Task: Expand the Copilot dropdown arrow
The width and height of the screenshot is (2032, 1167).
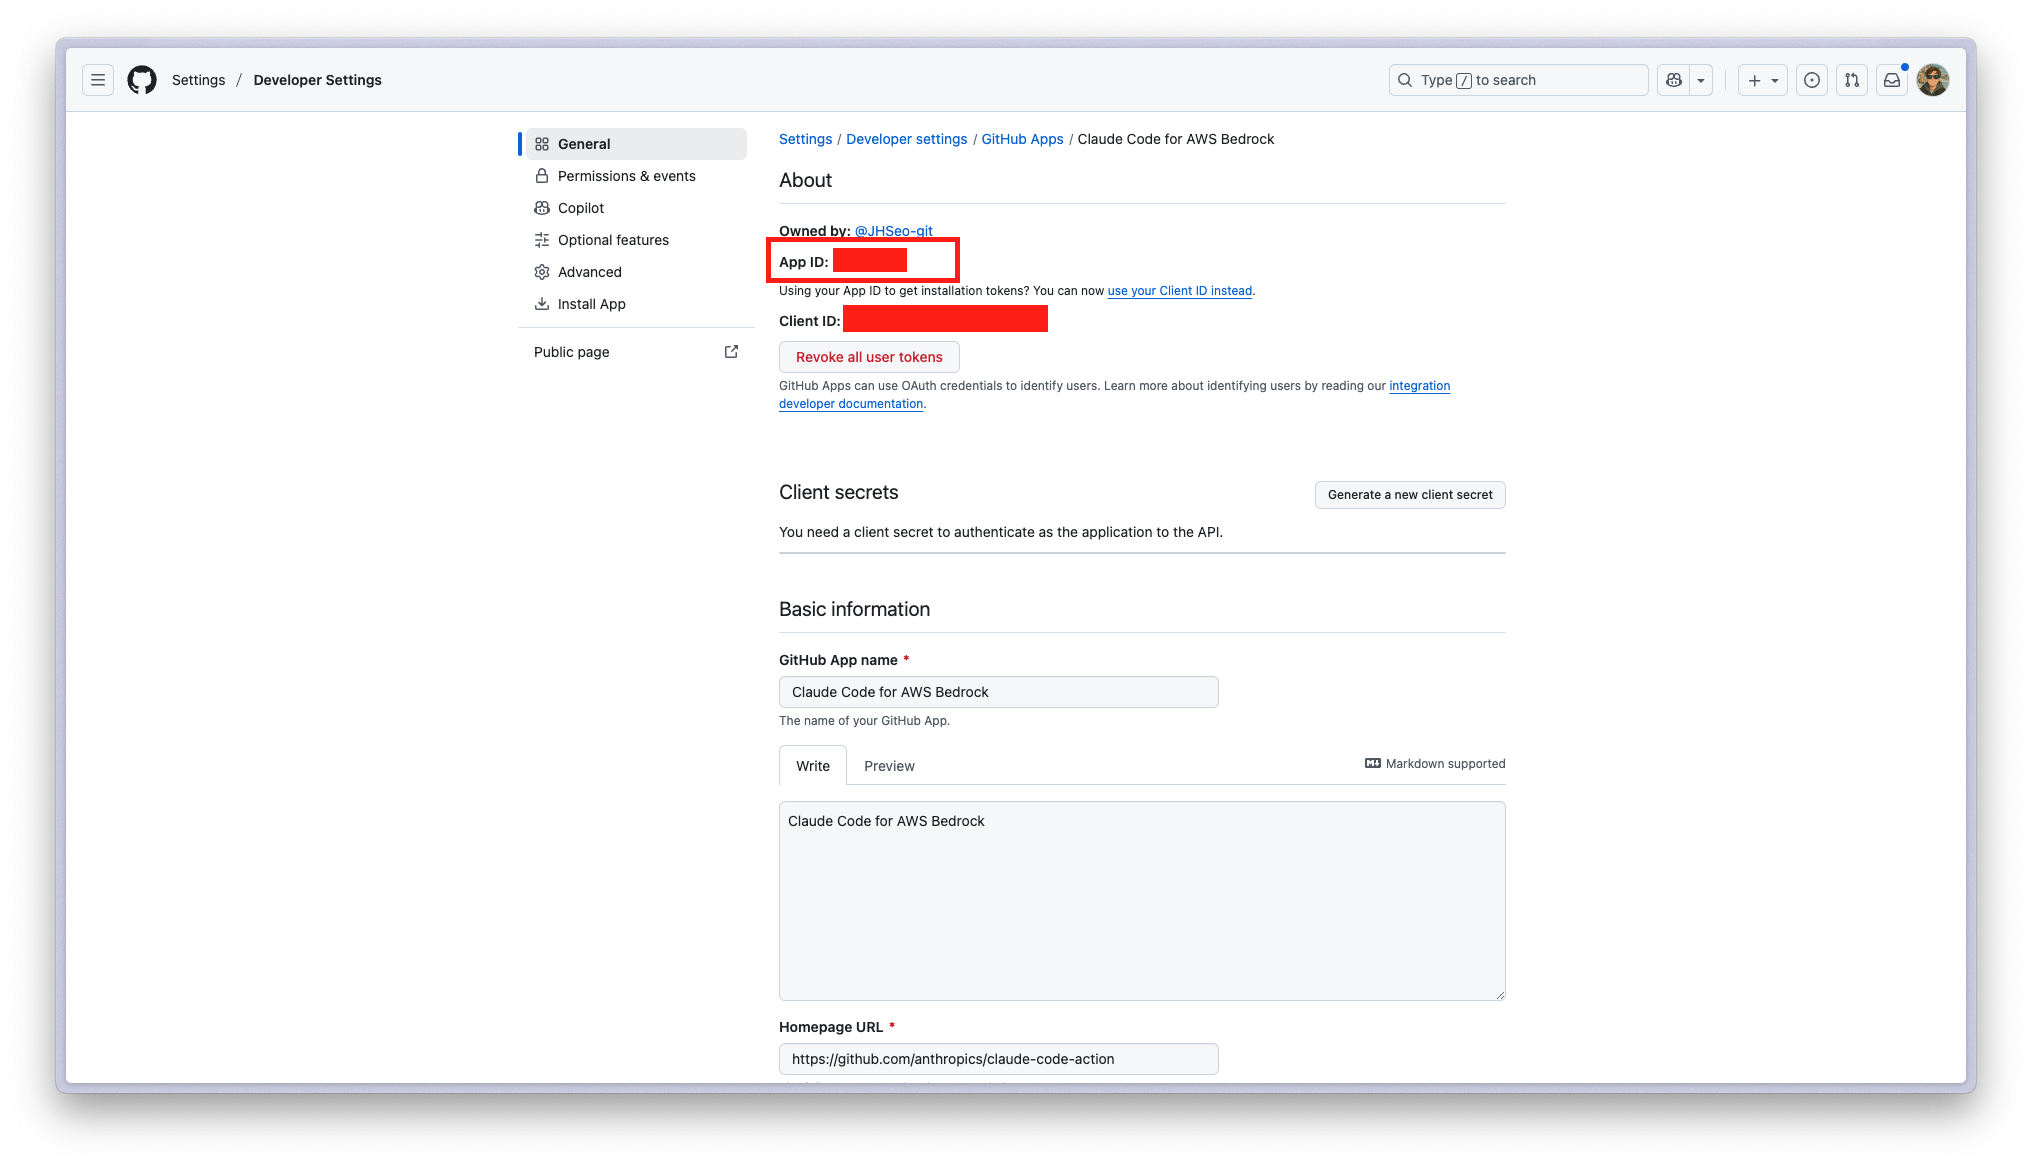Action: pyautogui.click(x=1701, y=80)
